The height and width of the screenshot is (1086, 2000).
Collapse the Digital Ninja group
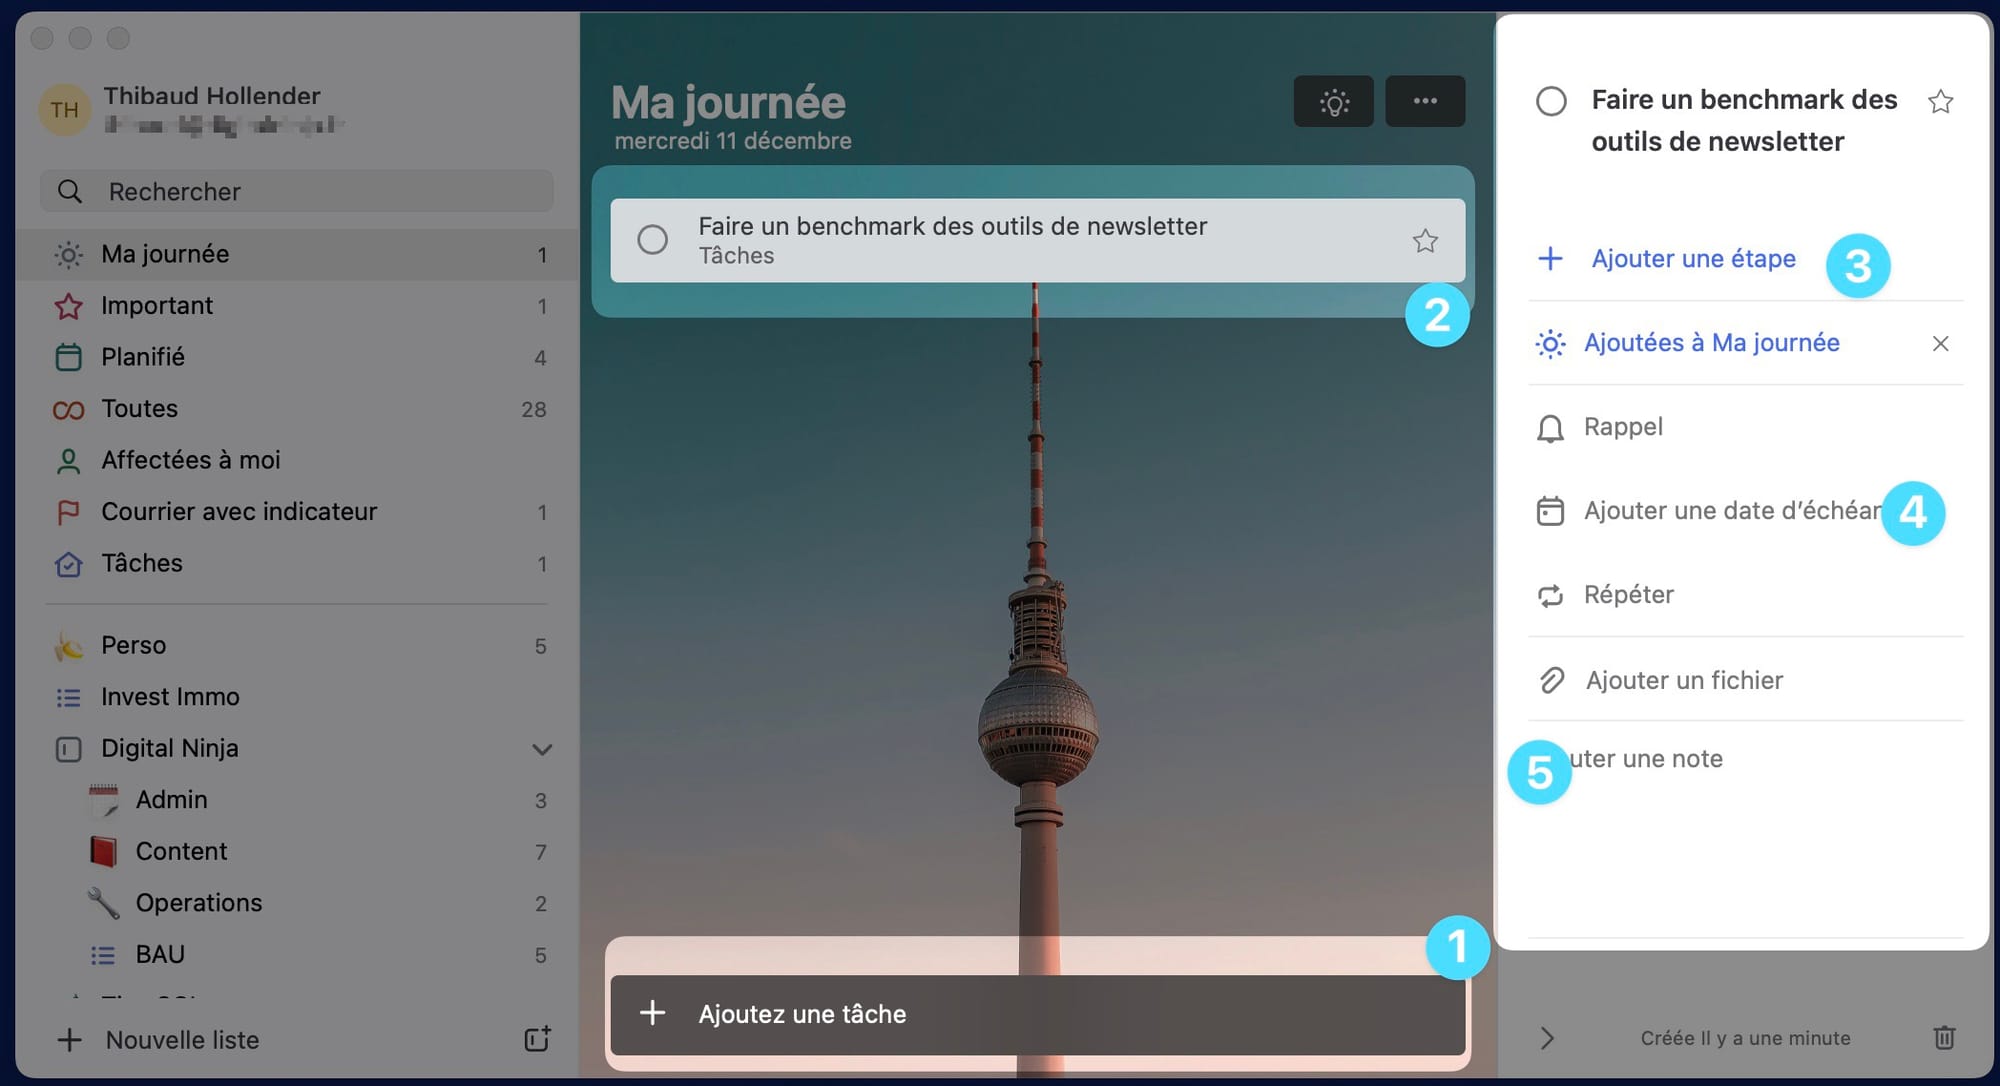click(542, 749)
